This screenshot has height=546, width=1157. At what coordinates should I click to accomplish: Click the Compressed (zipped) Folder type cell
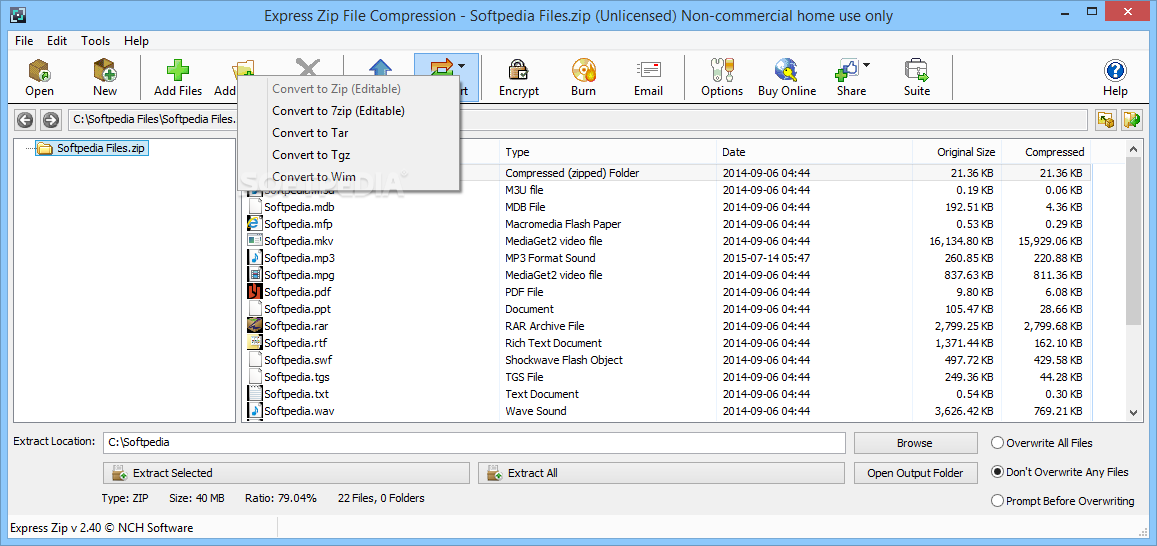(x=572, y=173)
